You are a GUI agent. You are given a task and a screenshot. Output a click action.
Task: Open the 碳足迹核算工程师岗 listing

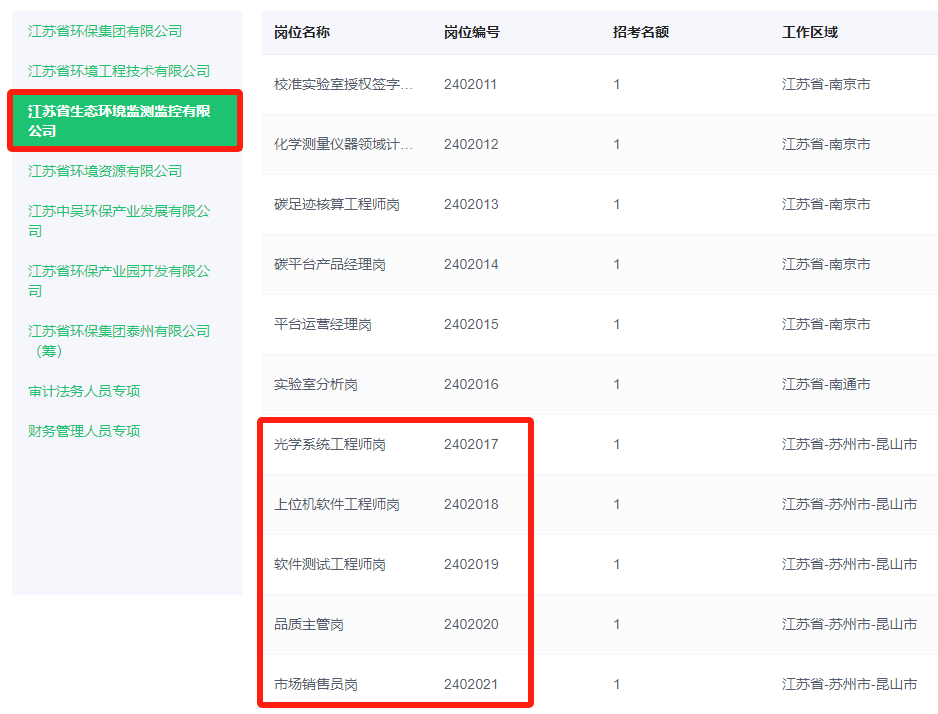click(331, 204)
